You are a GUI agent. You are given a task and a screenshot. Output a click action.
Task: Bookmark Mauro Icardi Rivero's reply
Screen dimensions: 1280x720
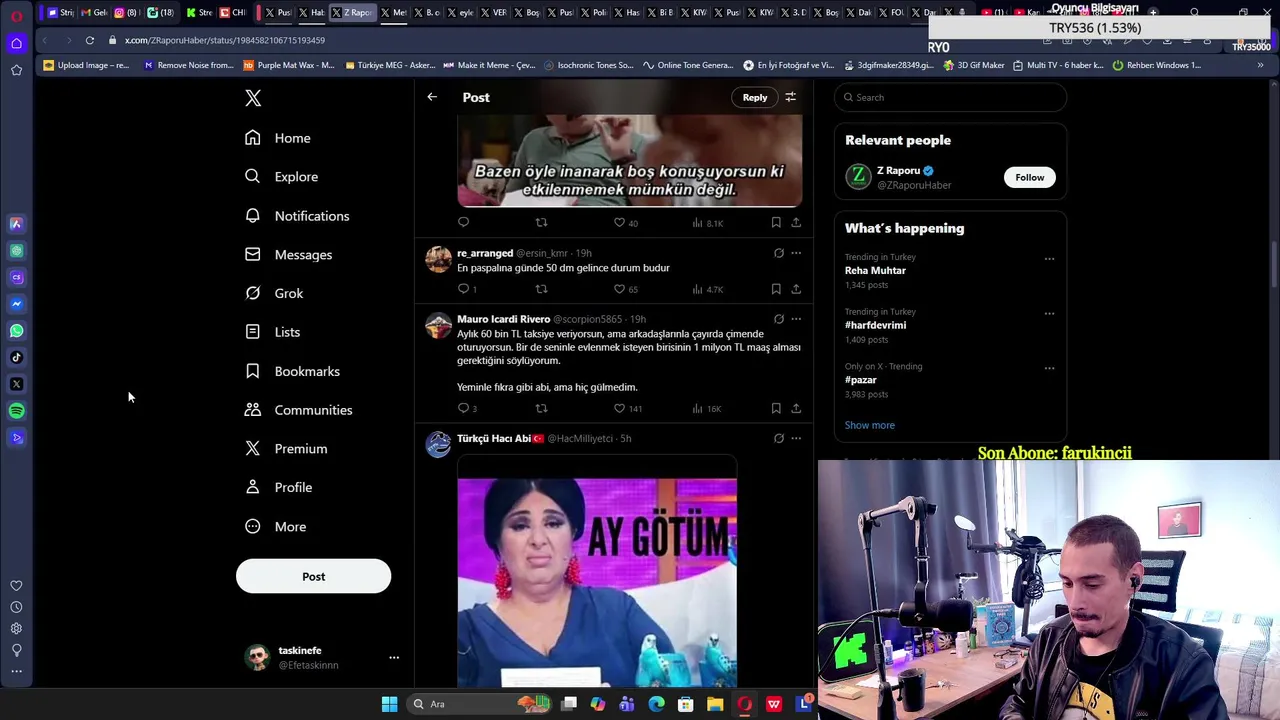pyautogui.click(x=776, y=408)
